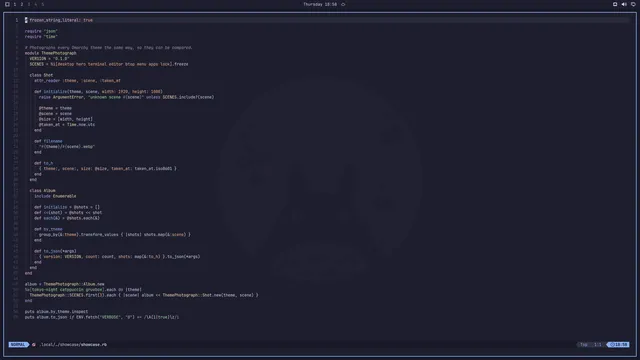
Task: Switch to workspace 3
Action: pos(29,4)
